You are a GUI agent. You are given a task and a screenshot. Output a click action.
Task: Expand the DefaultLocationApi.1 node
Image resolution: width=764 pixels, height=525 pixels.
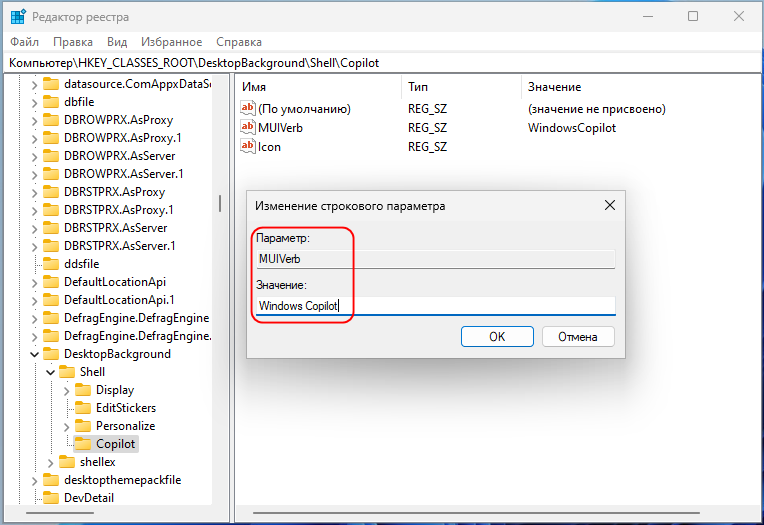tap(34, 301)
